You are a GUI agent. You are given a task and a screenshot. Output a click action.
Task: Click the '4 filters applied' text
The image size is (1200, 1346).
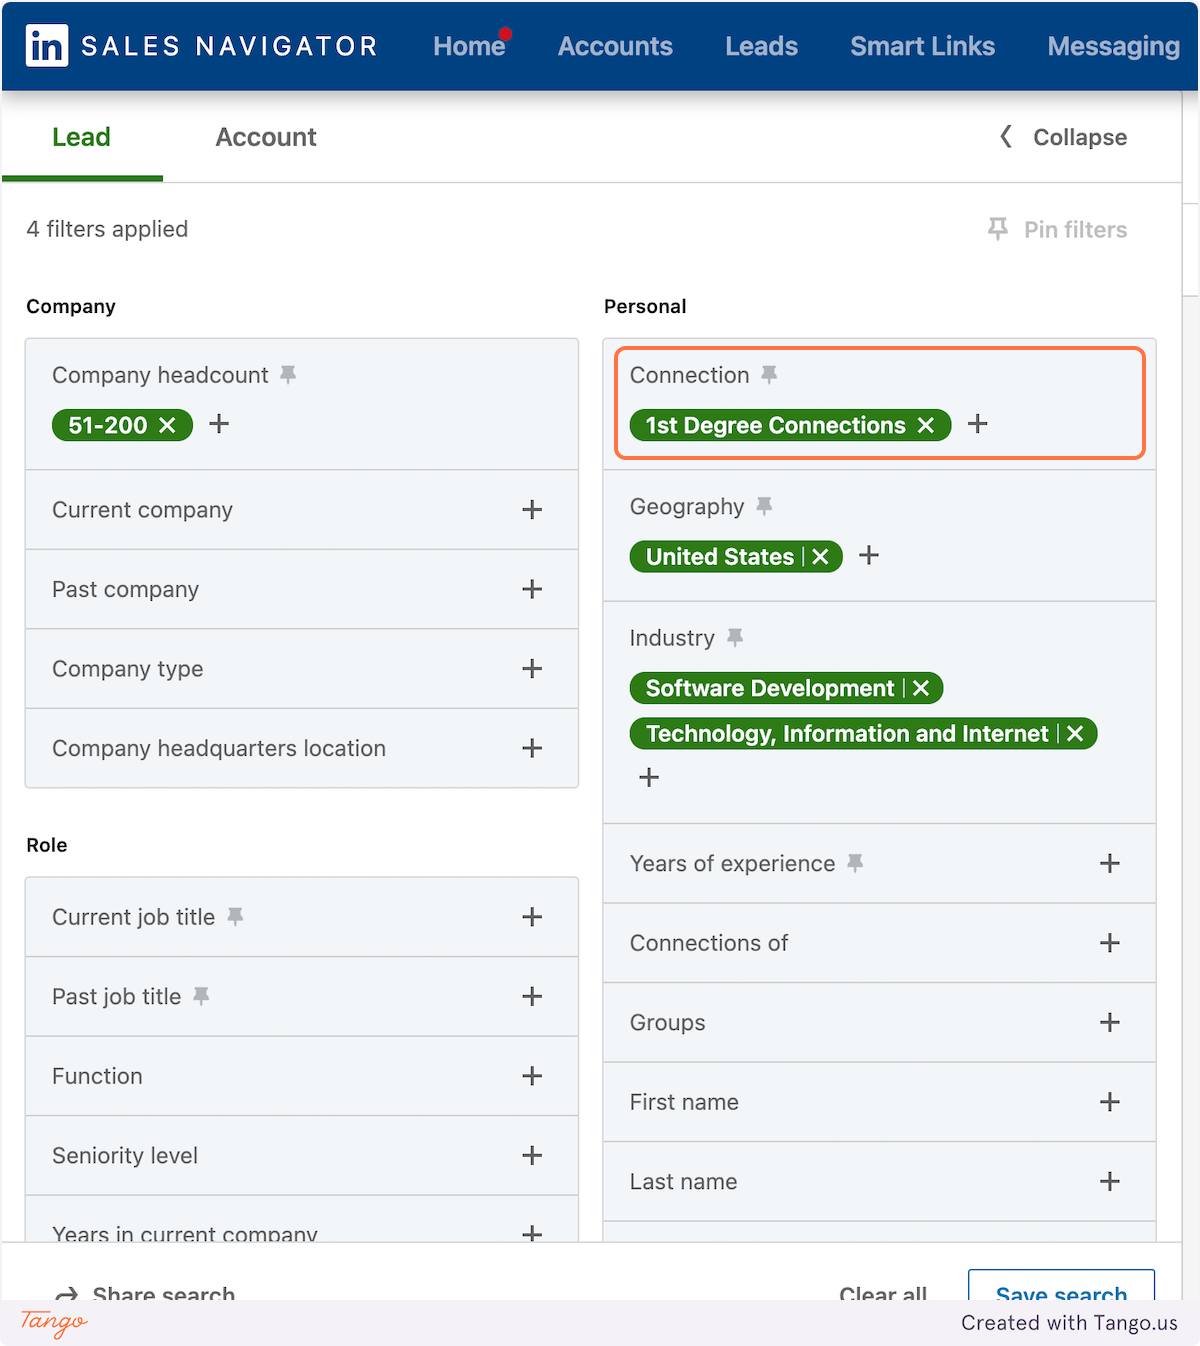pos(107,229)
